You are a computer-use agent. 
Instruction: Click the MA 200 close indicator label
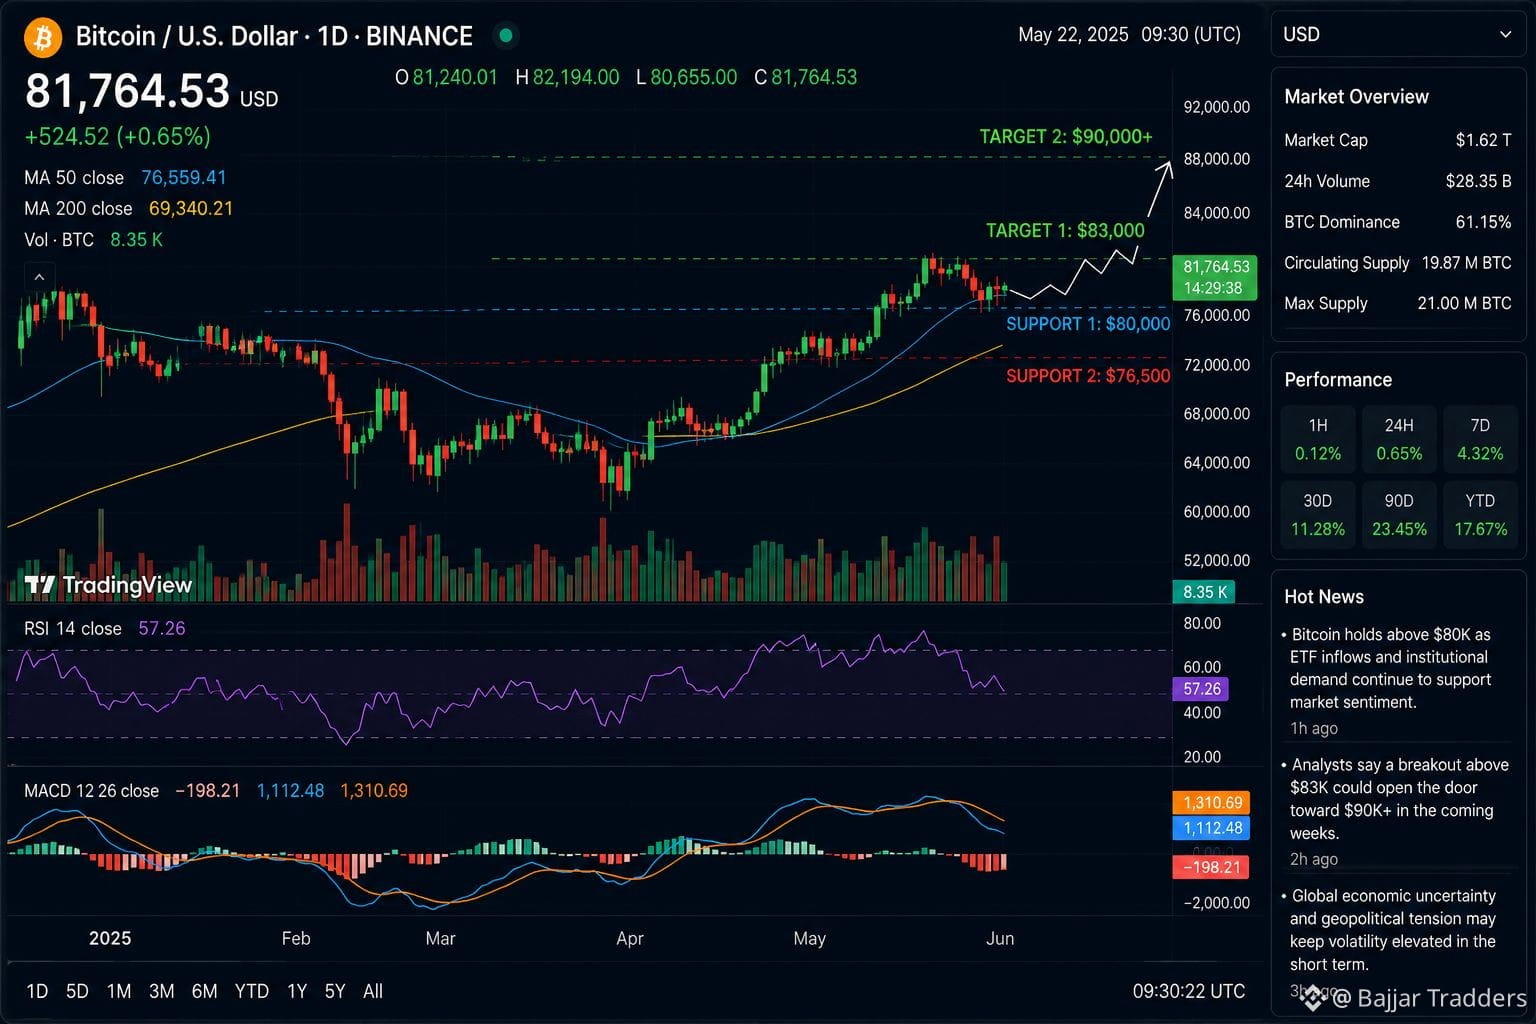point(78,208)
